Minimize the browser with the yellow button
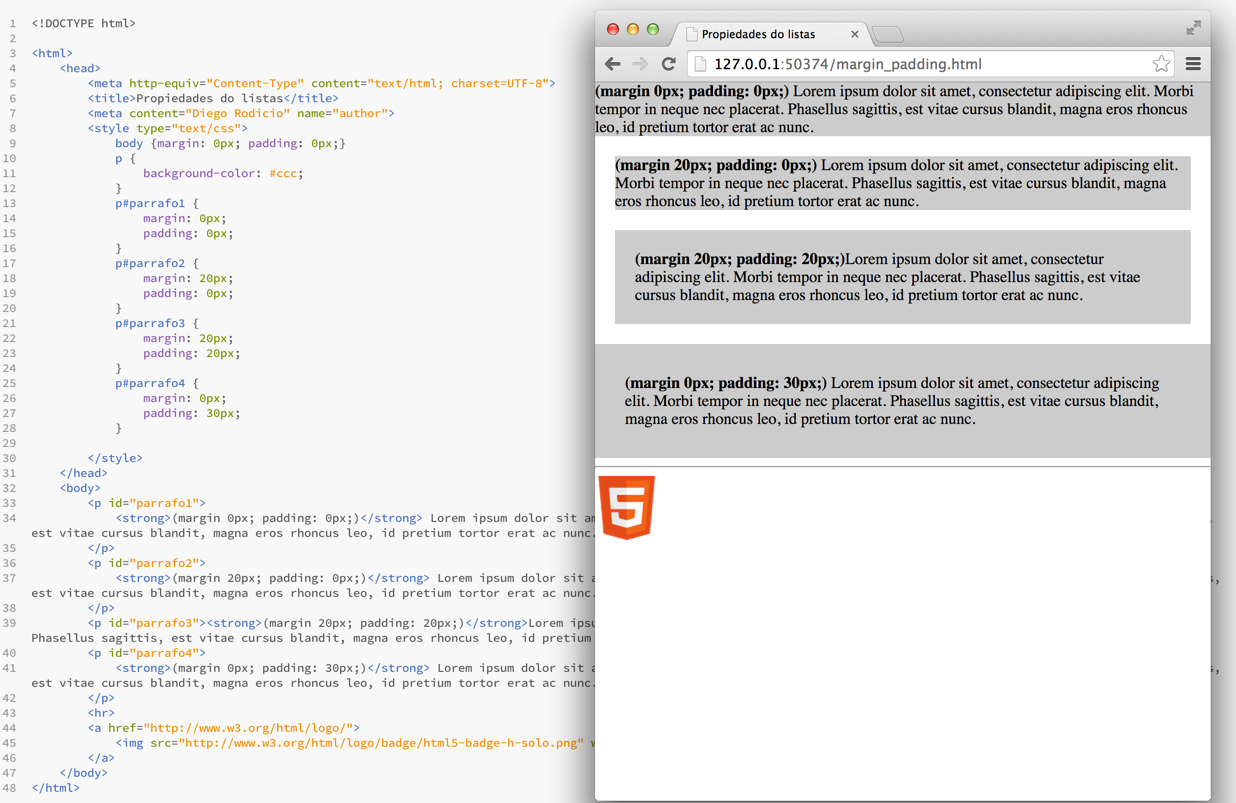1236x803 pixels. [x=633, y=29]
